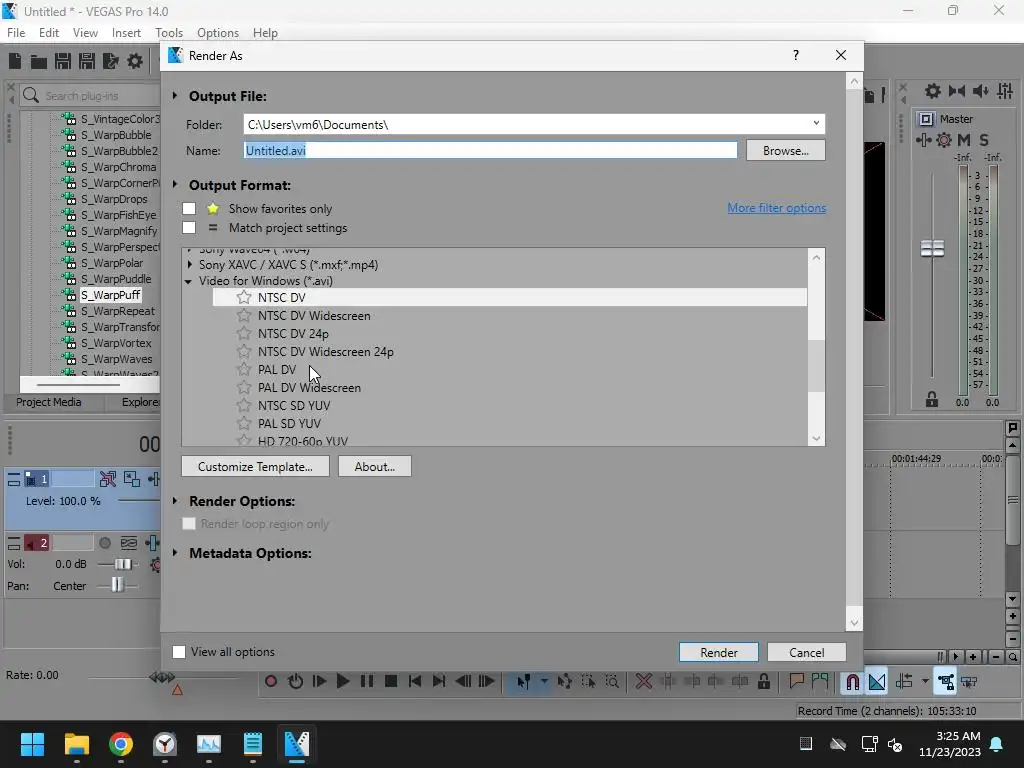The image size is (1024, 768).
Task: Open project via the folder icon
Action: pos(39,61)
